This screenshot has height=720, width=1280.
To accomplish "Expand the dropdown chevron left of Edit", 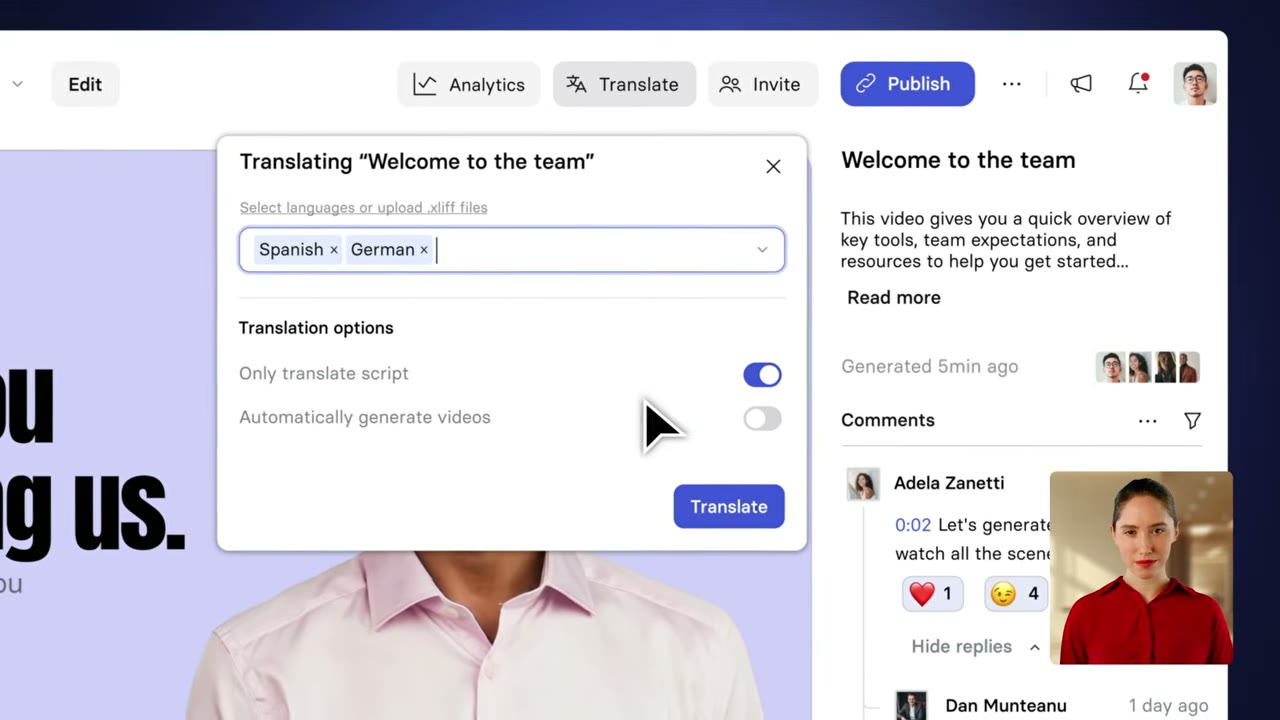I will point(17,84).
